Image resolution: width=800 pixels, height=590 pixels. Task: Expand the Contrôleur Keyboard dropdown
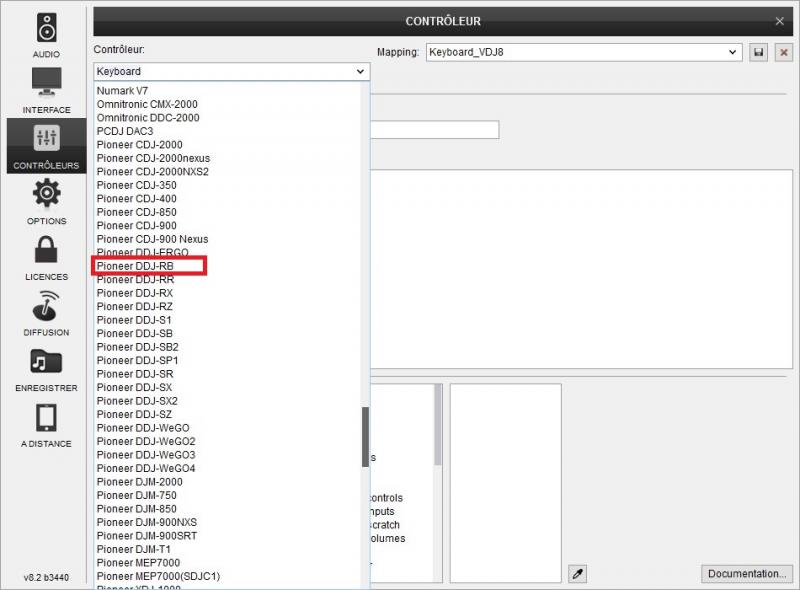[x=231, y=72]
